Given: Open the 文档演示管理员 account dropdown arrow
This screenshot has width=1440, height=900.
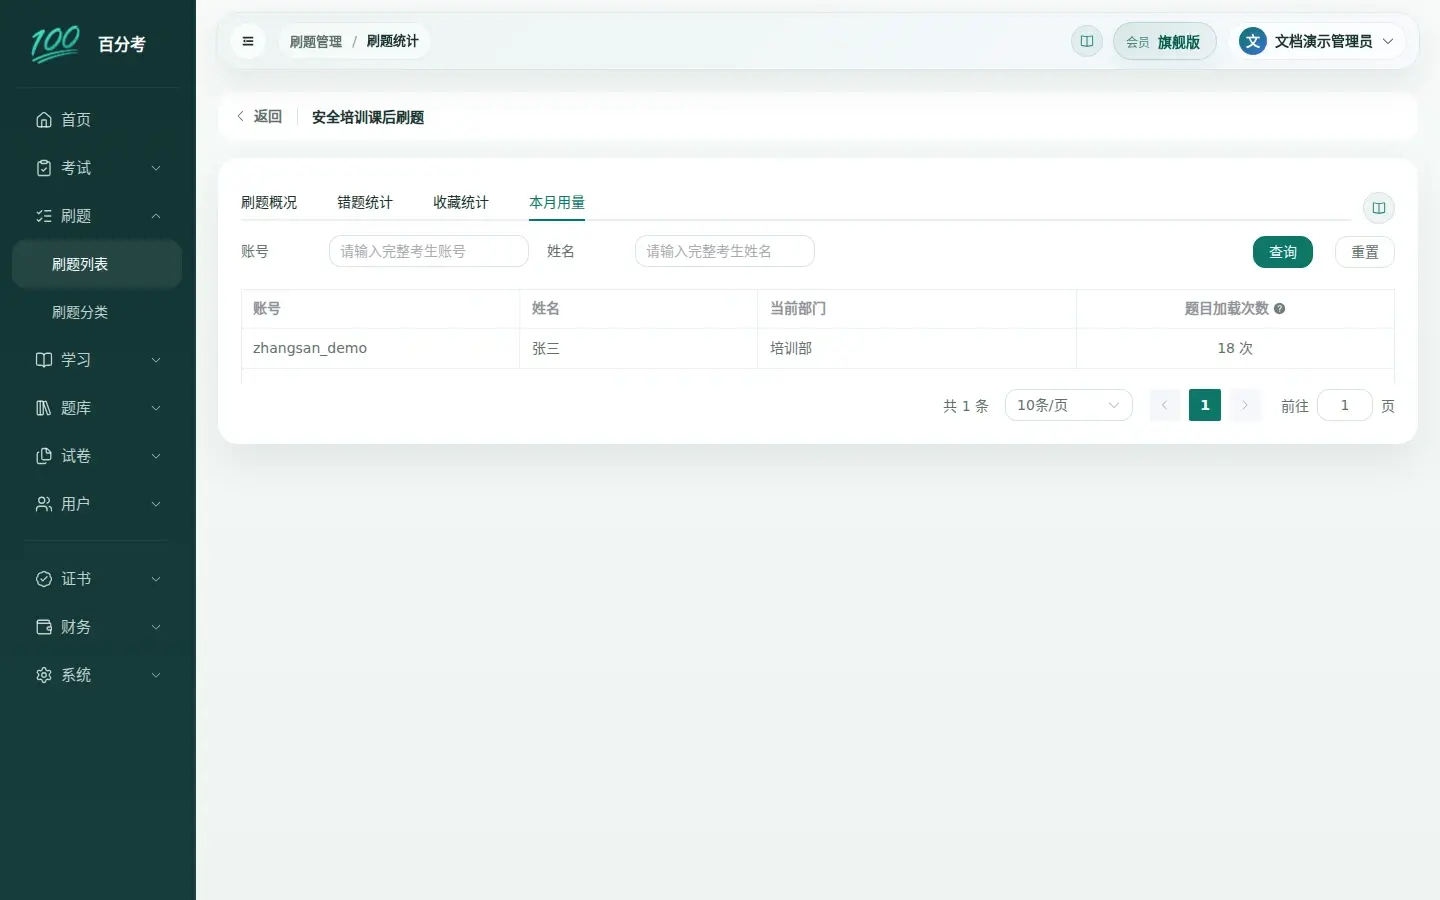Looking at the screenshot, I should point(1388,41).
